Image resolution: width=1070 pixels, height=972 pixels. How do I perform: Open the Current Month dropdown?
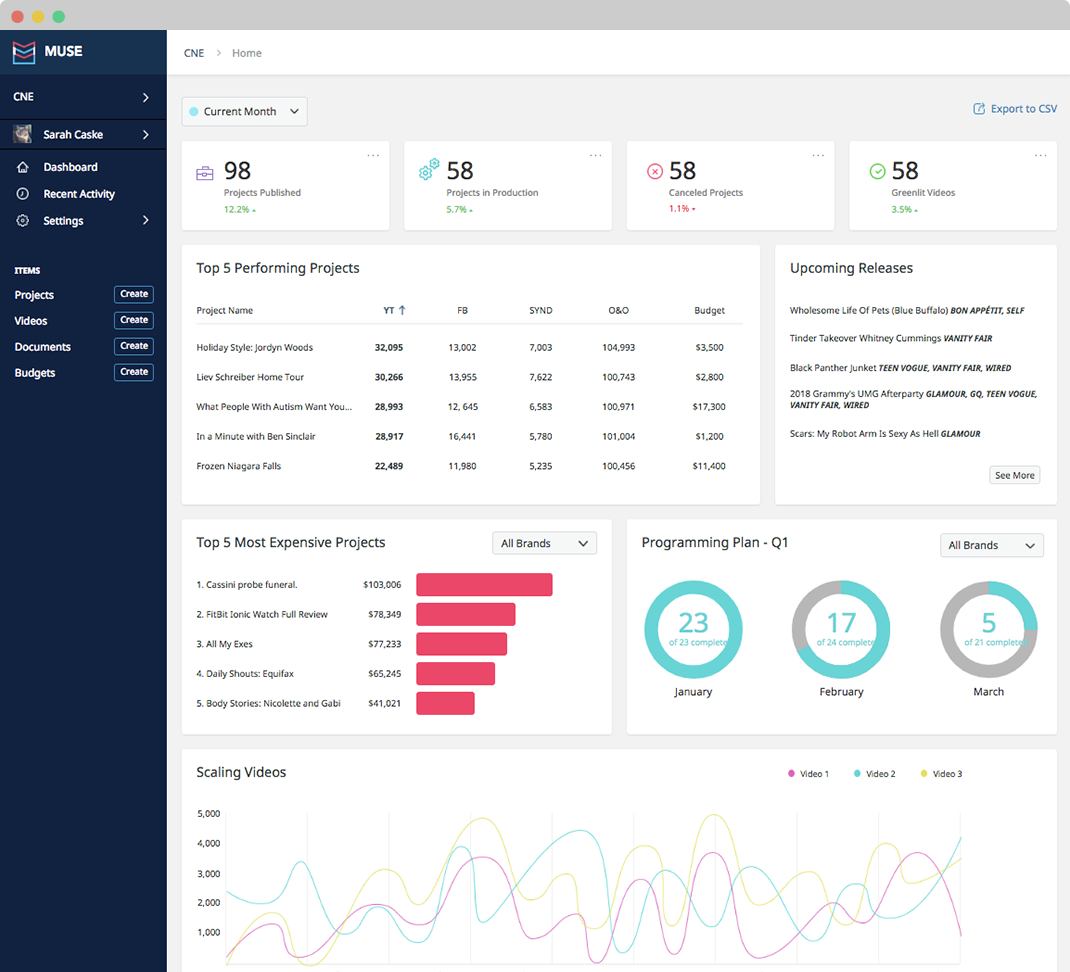click(244, 111)
